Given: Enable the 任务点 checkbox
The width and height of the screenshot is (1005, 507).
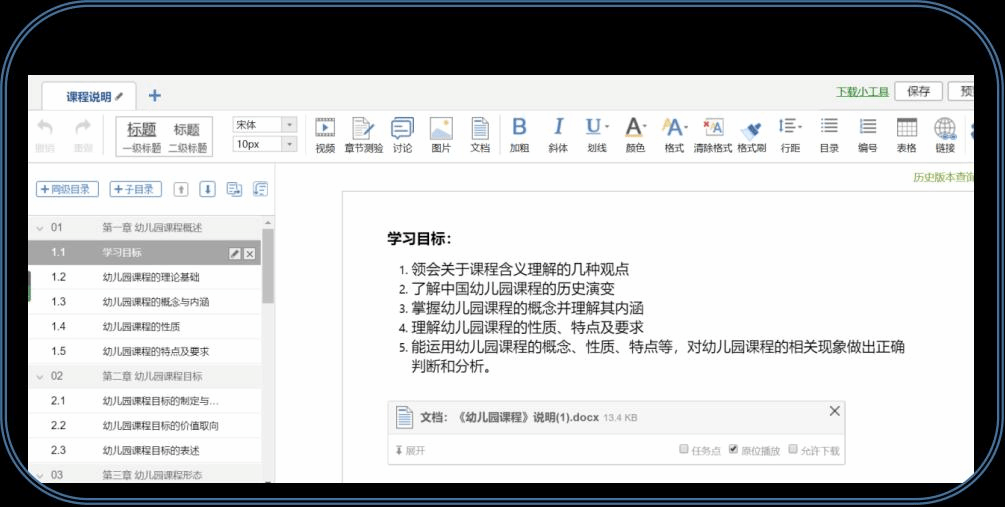Looking at the screenshot, I should tap(684, 450).
